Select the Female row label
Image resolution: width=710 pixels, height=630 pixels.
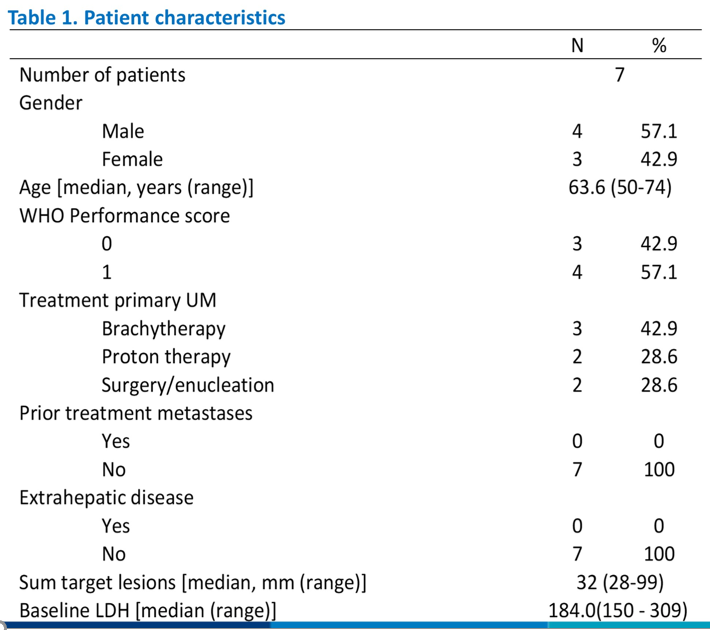132,159
